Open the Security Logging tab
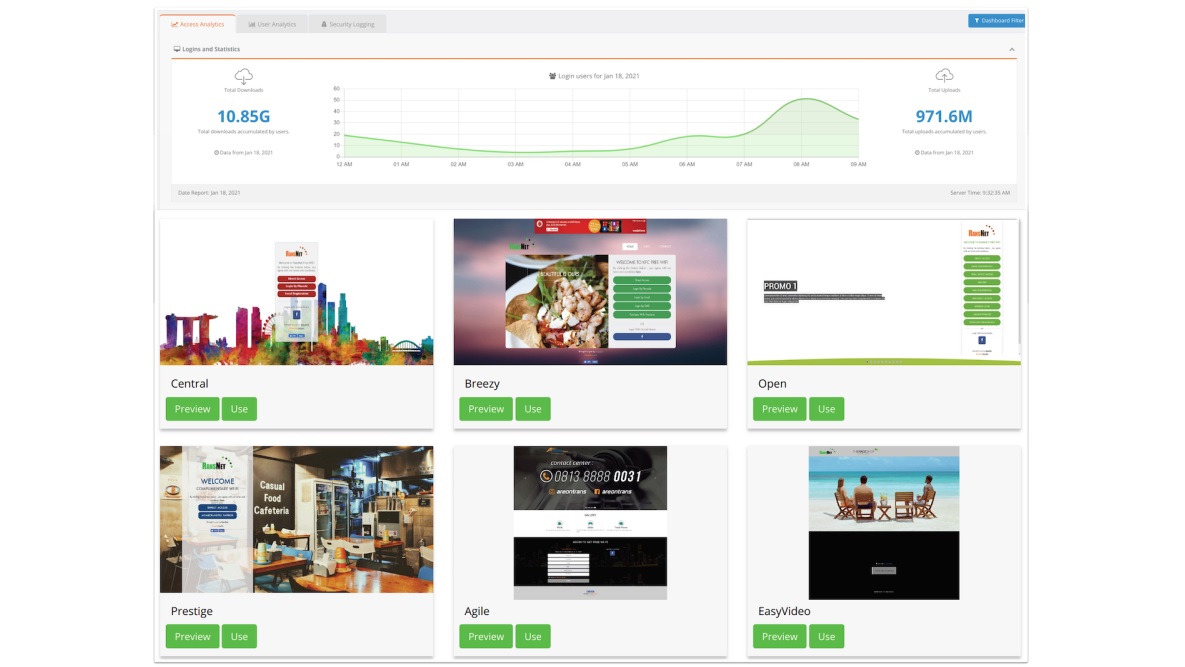 click(347, 24)
